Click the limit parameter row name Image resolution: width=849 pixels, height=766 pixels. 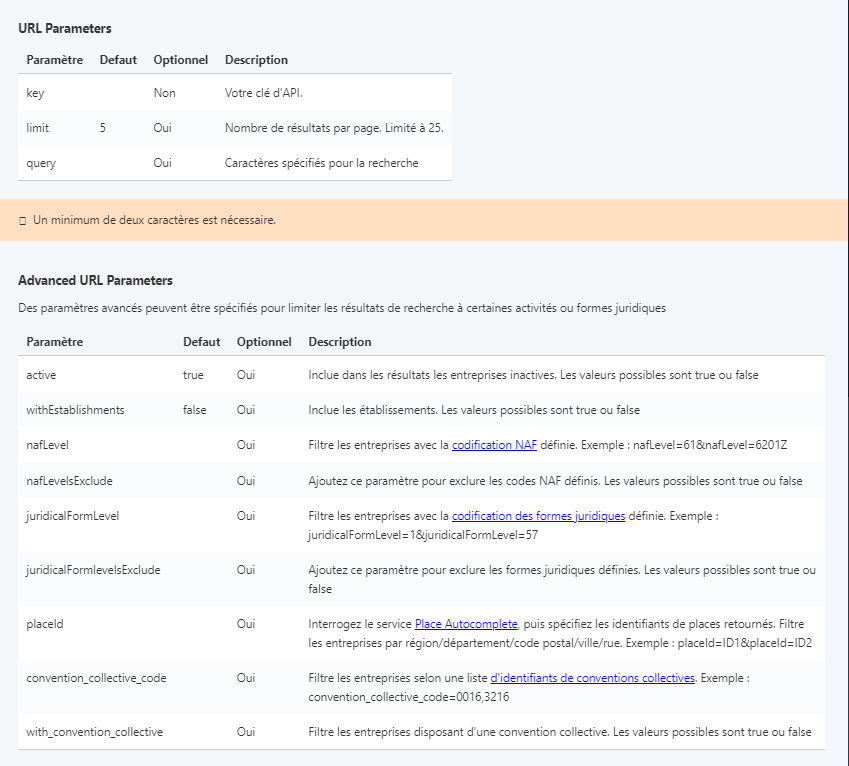coord(38,128)
